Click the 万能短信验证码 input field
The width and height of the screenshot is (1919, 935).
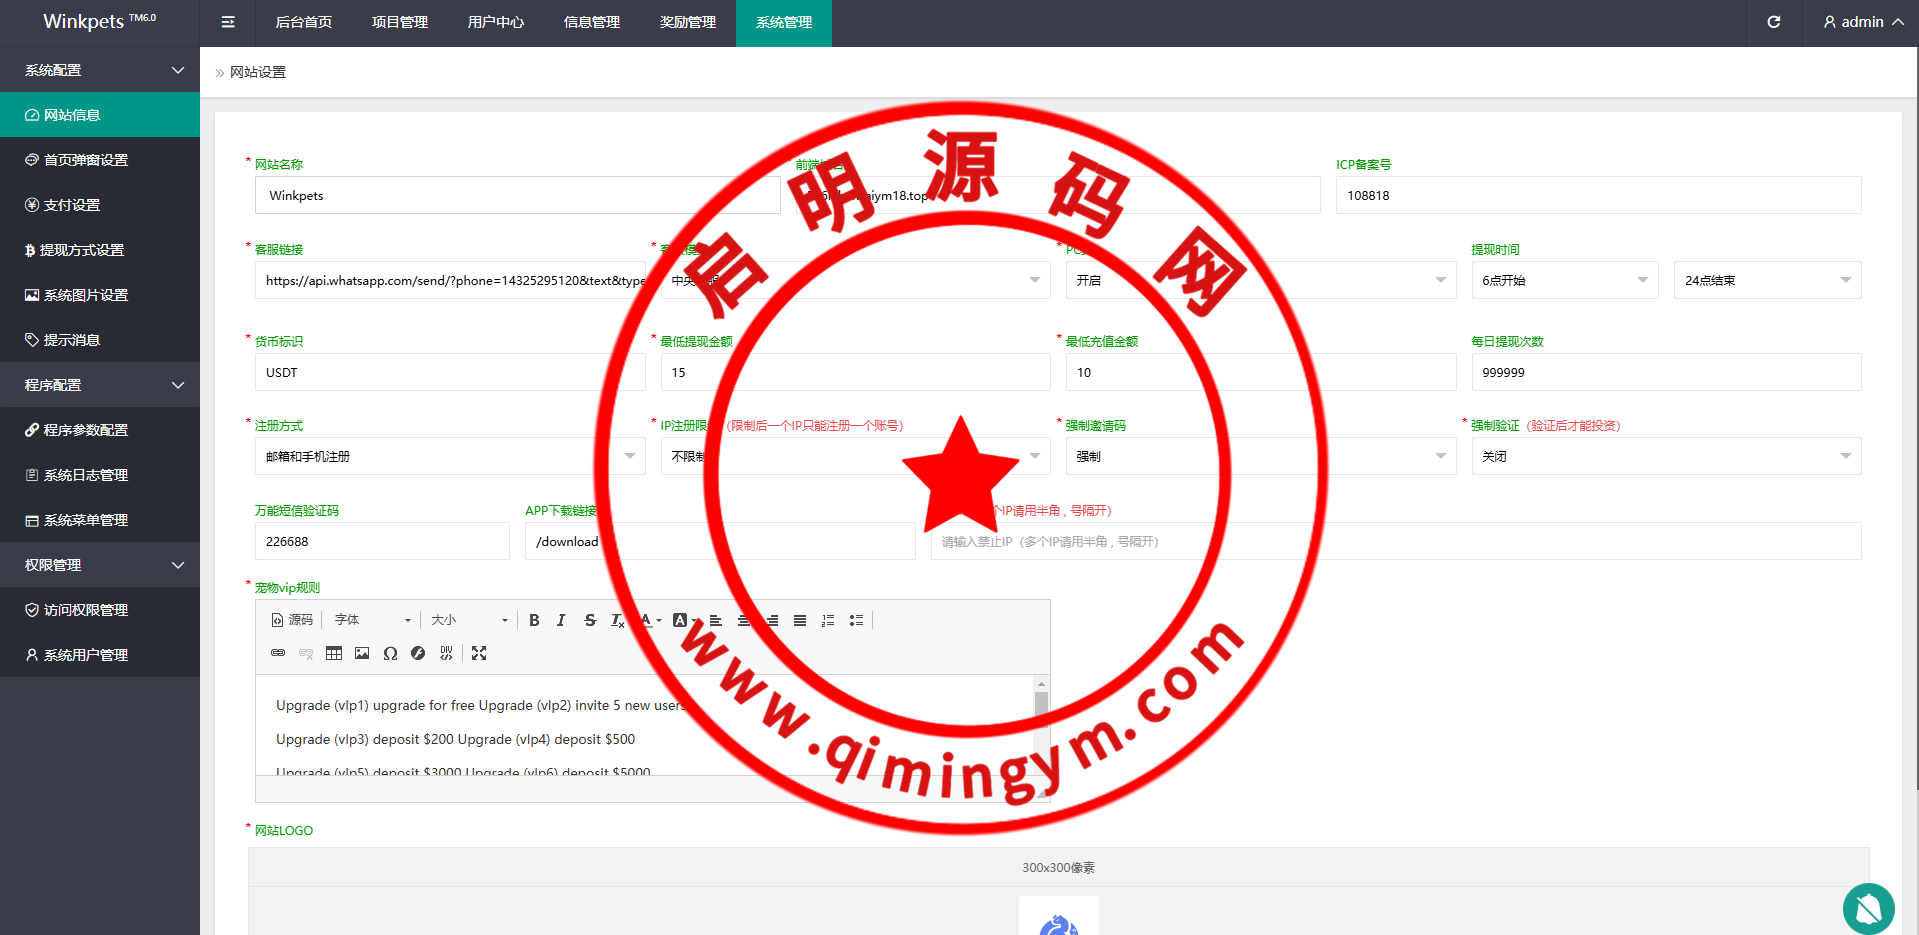[x=382, y=541]
